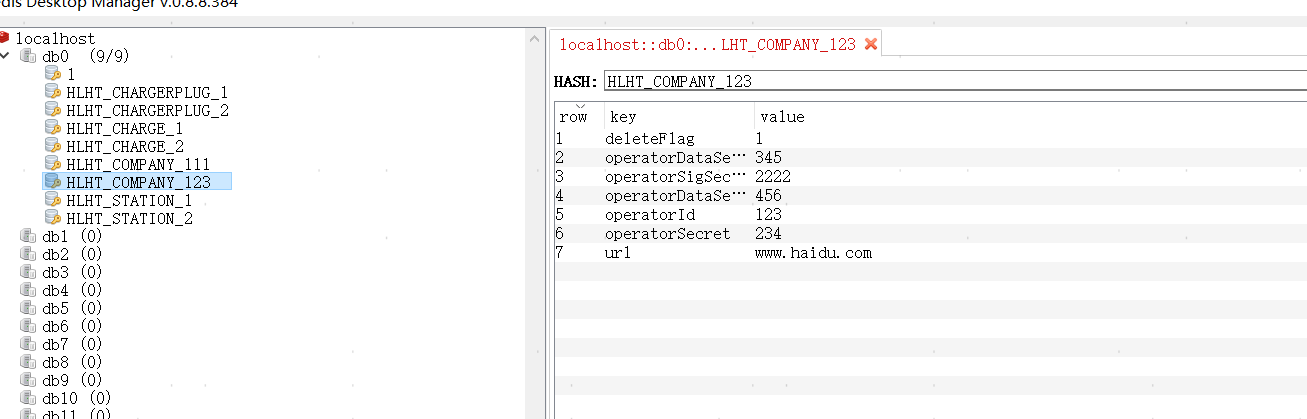Select the db10 (0) label
The height and width of the screenshot is (419, 1307).
[x=76, y=398]
